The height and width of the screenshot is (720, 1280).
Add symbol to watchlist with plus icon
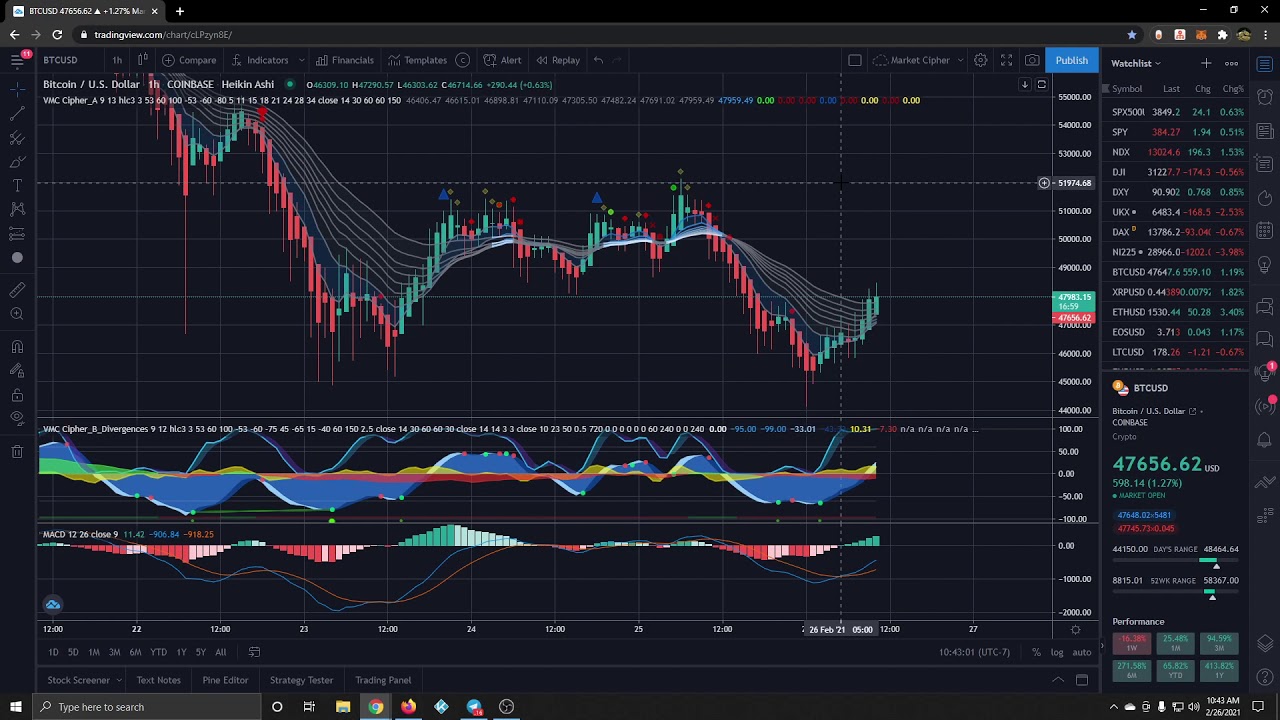pos(1206,63)
